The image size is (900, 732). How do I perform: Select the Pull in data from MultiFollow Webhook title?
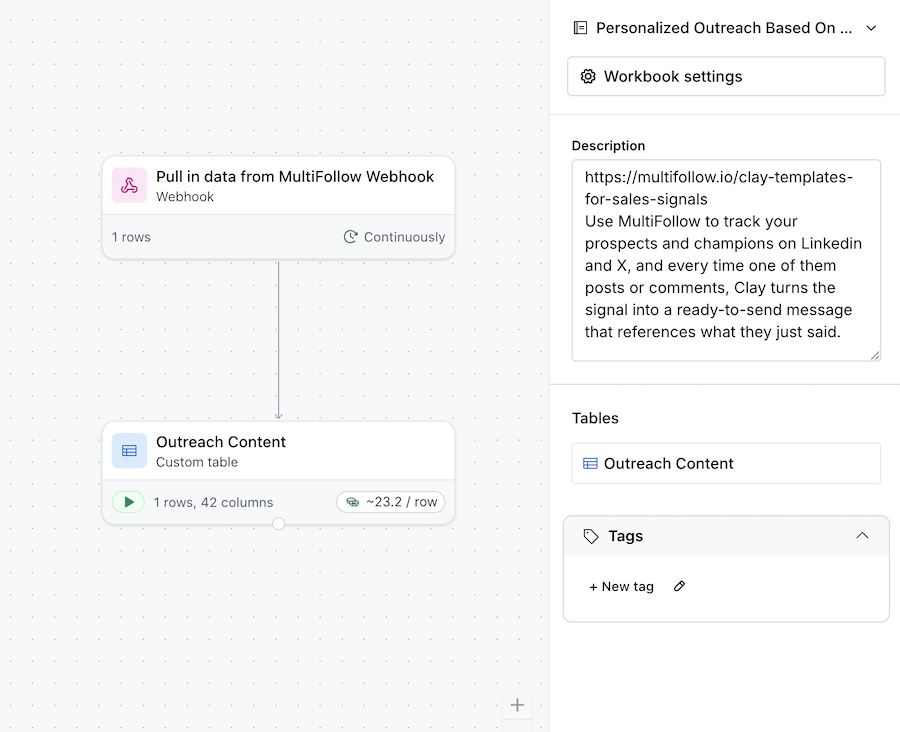coord(295,177)
